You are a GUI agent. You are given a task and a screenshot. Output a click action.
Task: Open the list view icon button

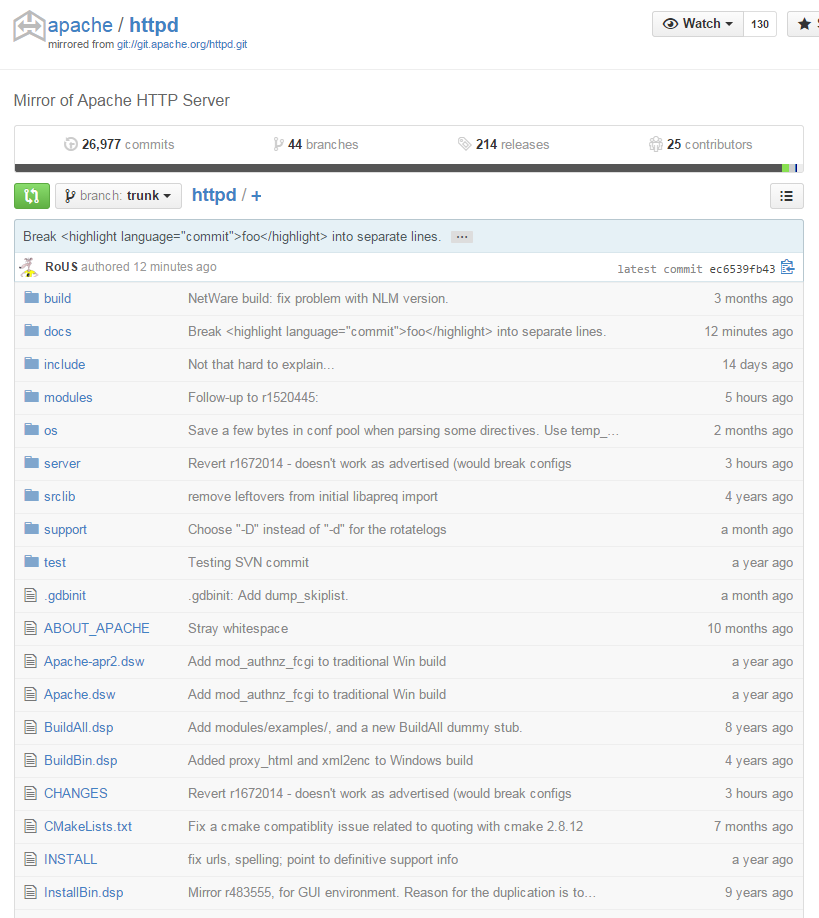click(786, 196)
